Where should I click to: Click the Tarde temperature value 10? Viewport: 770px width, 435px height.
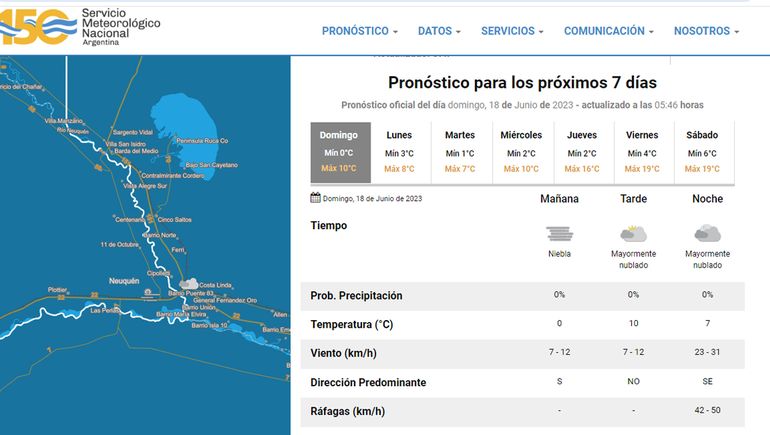pyautogui.click(x=633, y=323)
